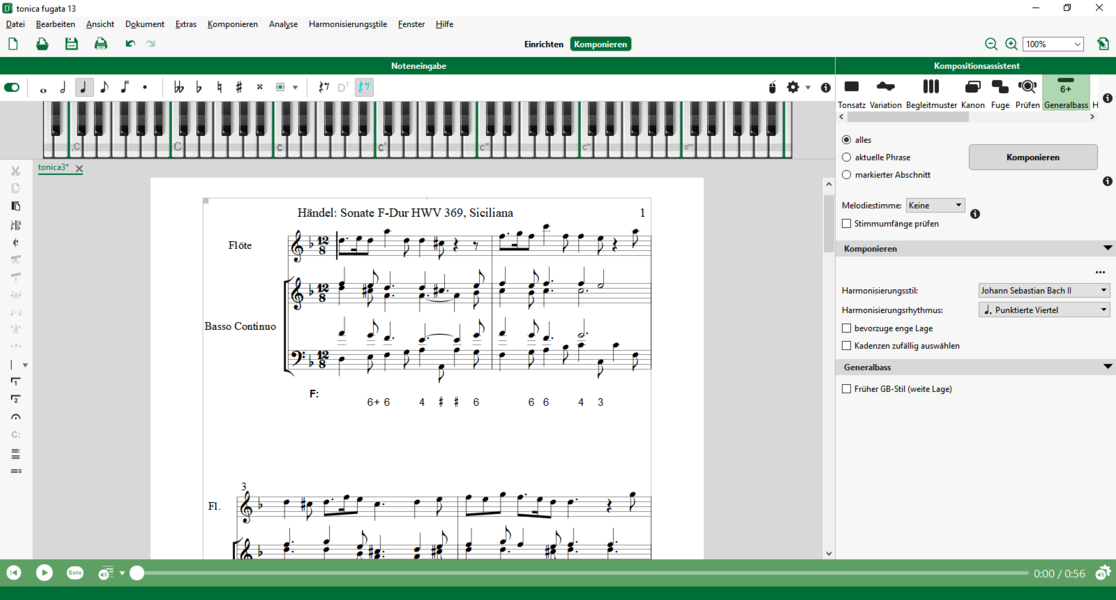
Task: Select the 'alles' radio option
Action: coord(846,140)
